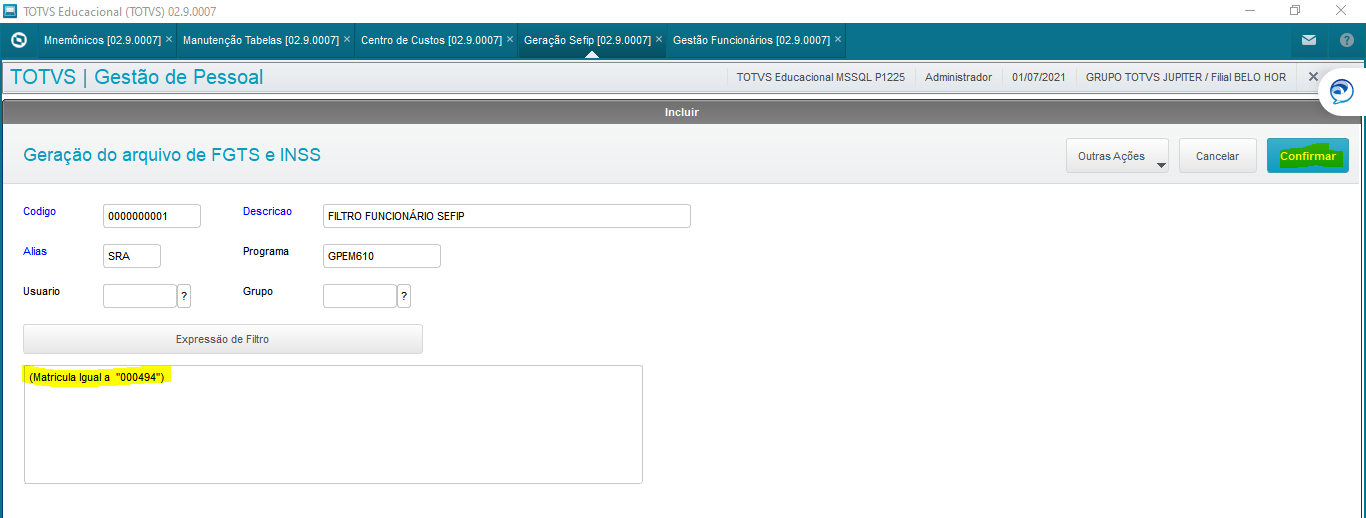
Task: Focus the Usuario input field
Action: pos(140,296)
